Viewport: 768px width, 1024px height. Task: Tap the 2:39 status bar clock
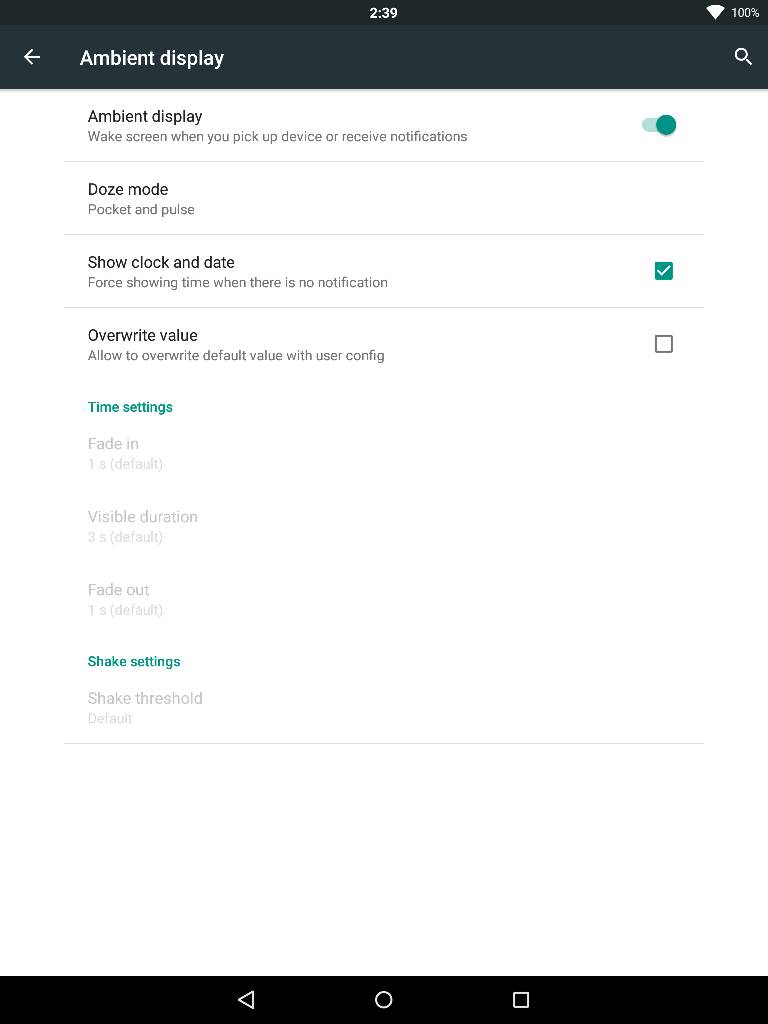coord(383,12)
